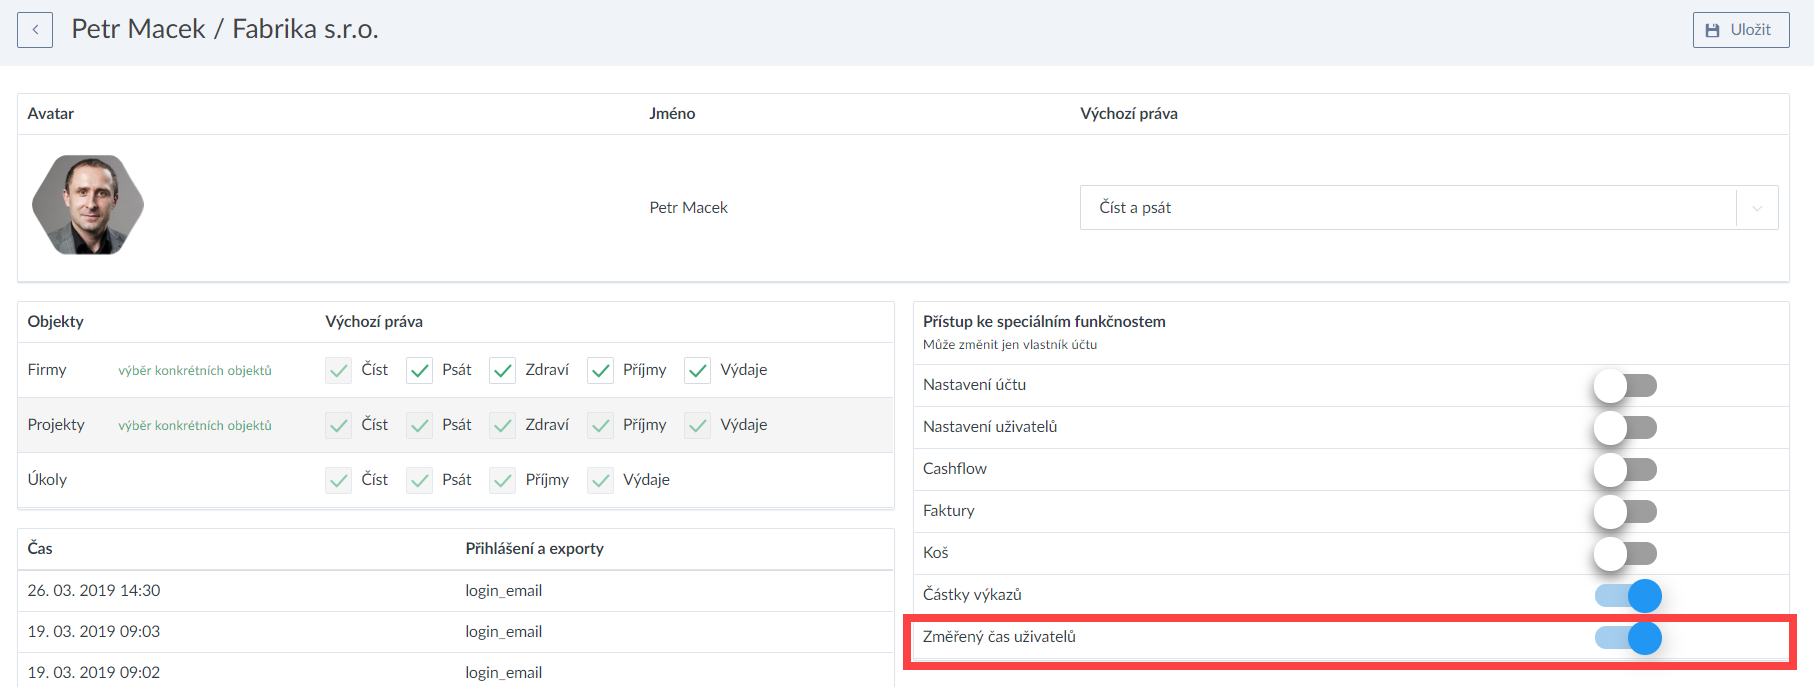Viewport: 1814px width, 687px height.
Task: Toggle Výdaje checkbox in Firmy row
Action: (697, 371)
